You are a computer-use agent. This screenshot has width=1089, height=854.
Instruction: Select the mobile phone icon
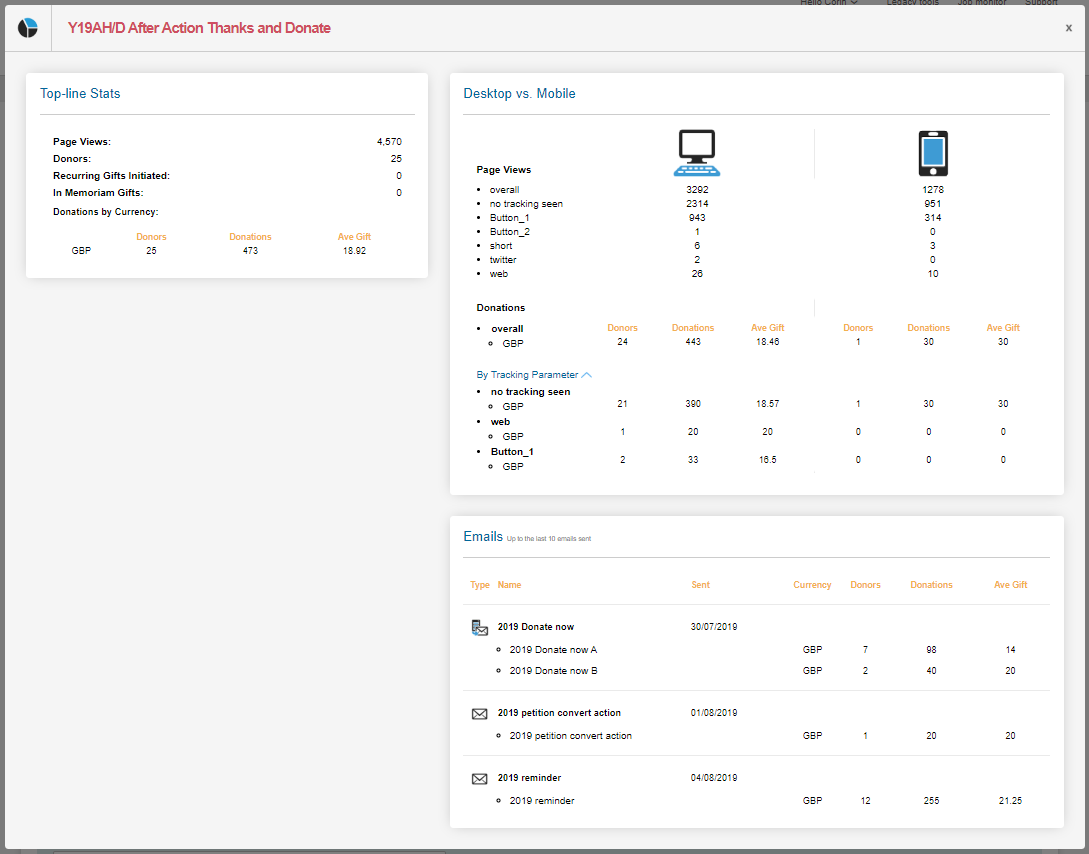pyautogui.click(x=932, y=152)
